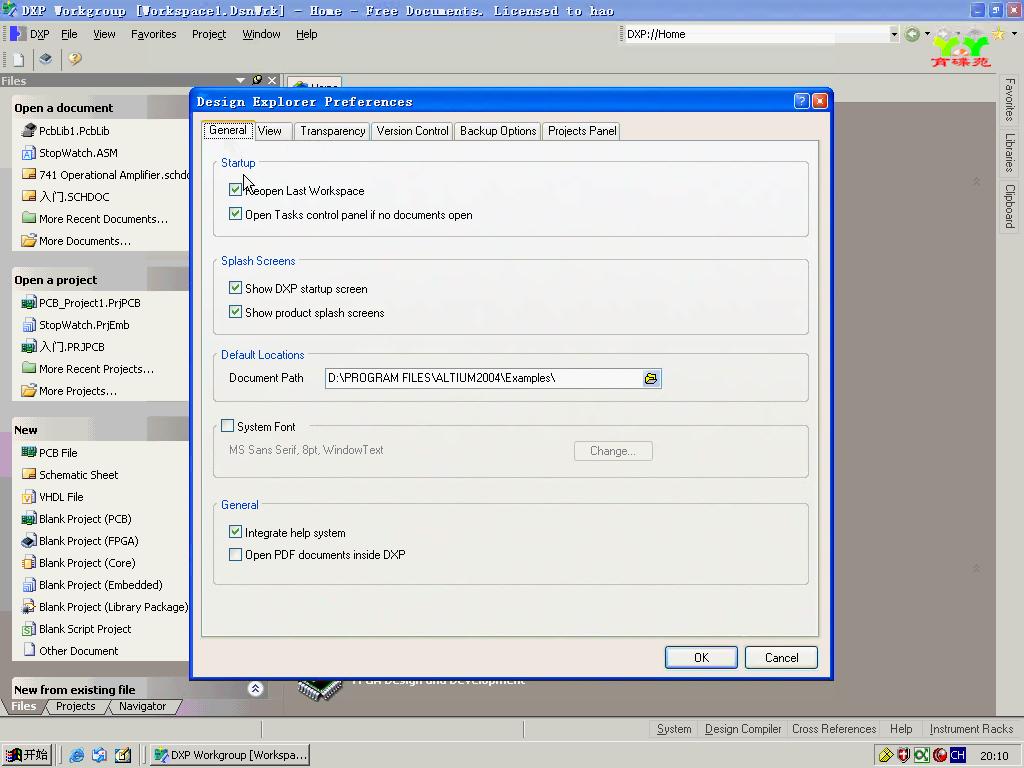Click Design Compiler status bar button
The height and width of the screenshot is (768, 1024).
(x=743, y=729)
